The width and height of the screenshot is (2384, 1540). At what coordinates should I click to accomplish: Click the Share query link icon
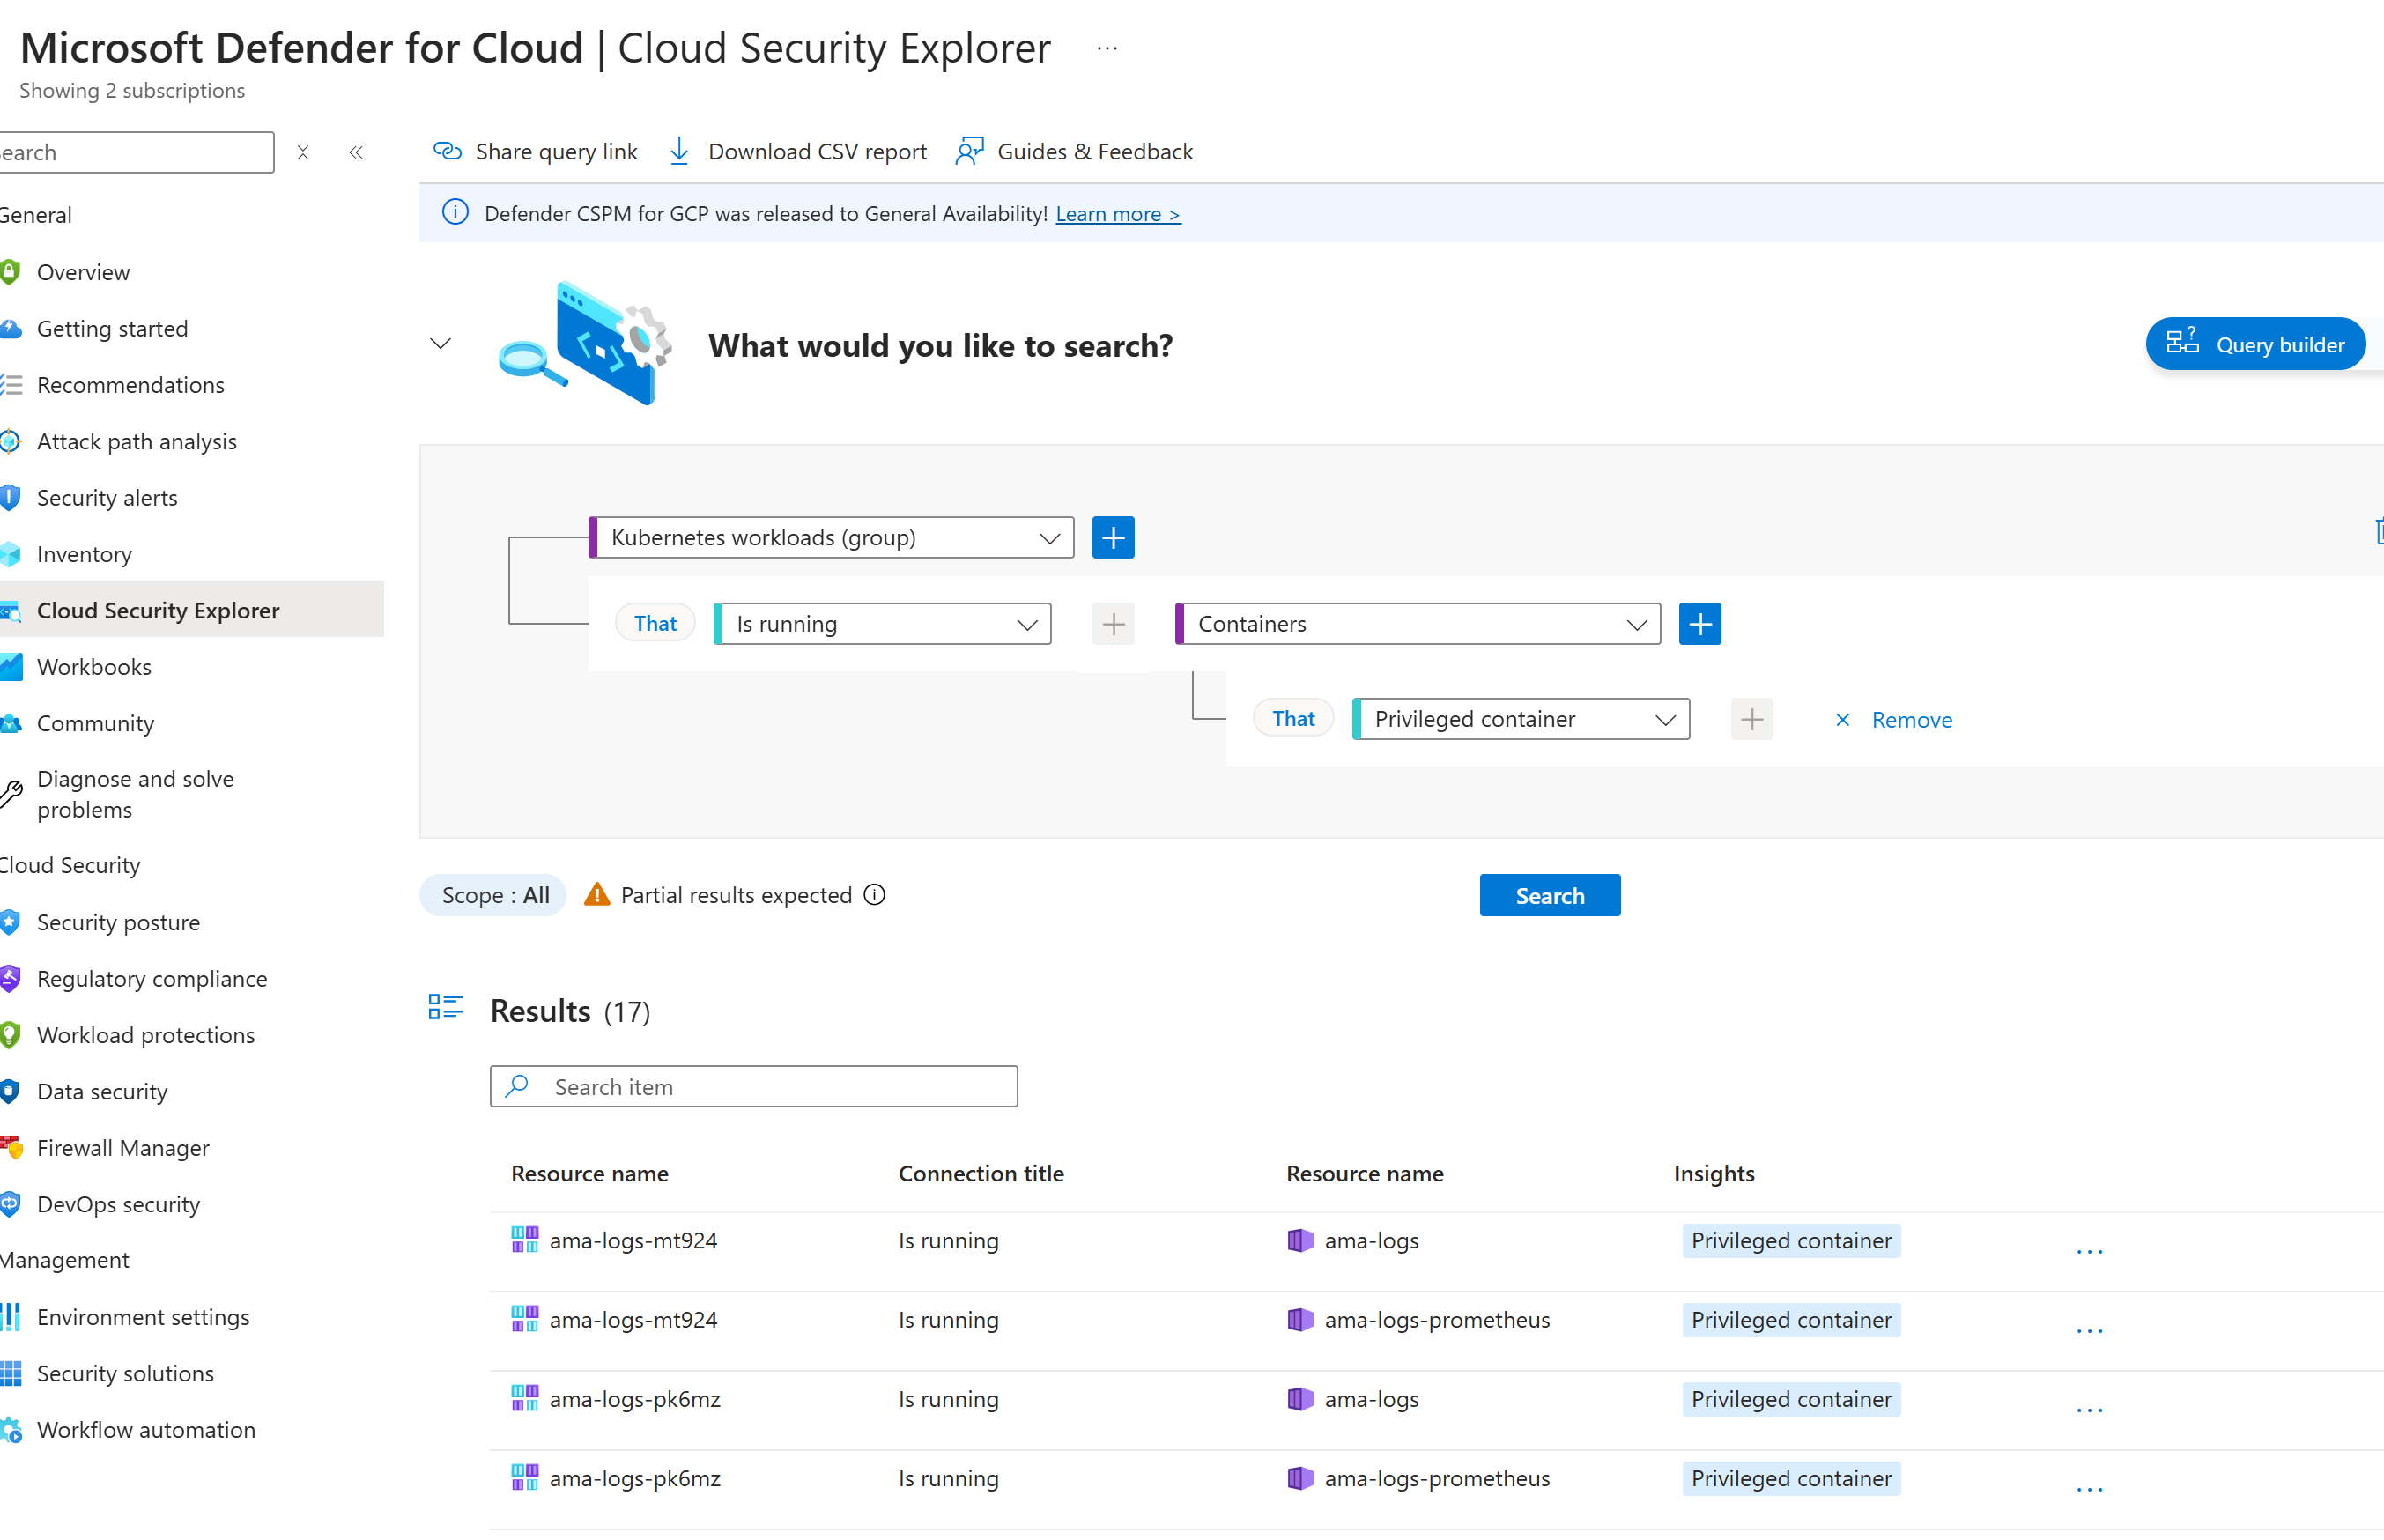pyautogui.click(x=447, y=151)
